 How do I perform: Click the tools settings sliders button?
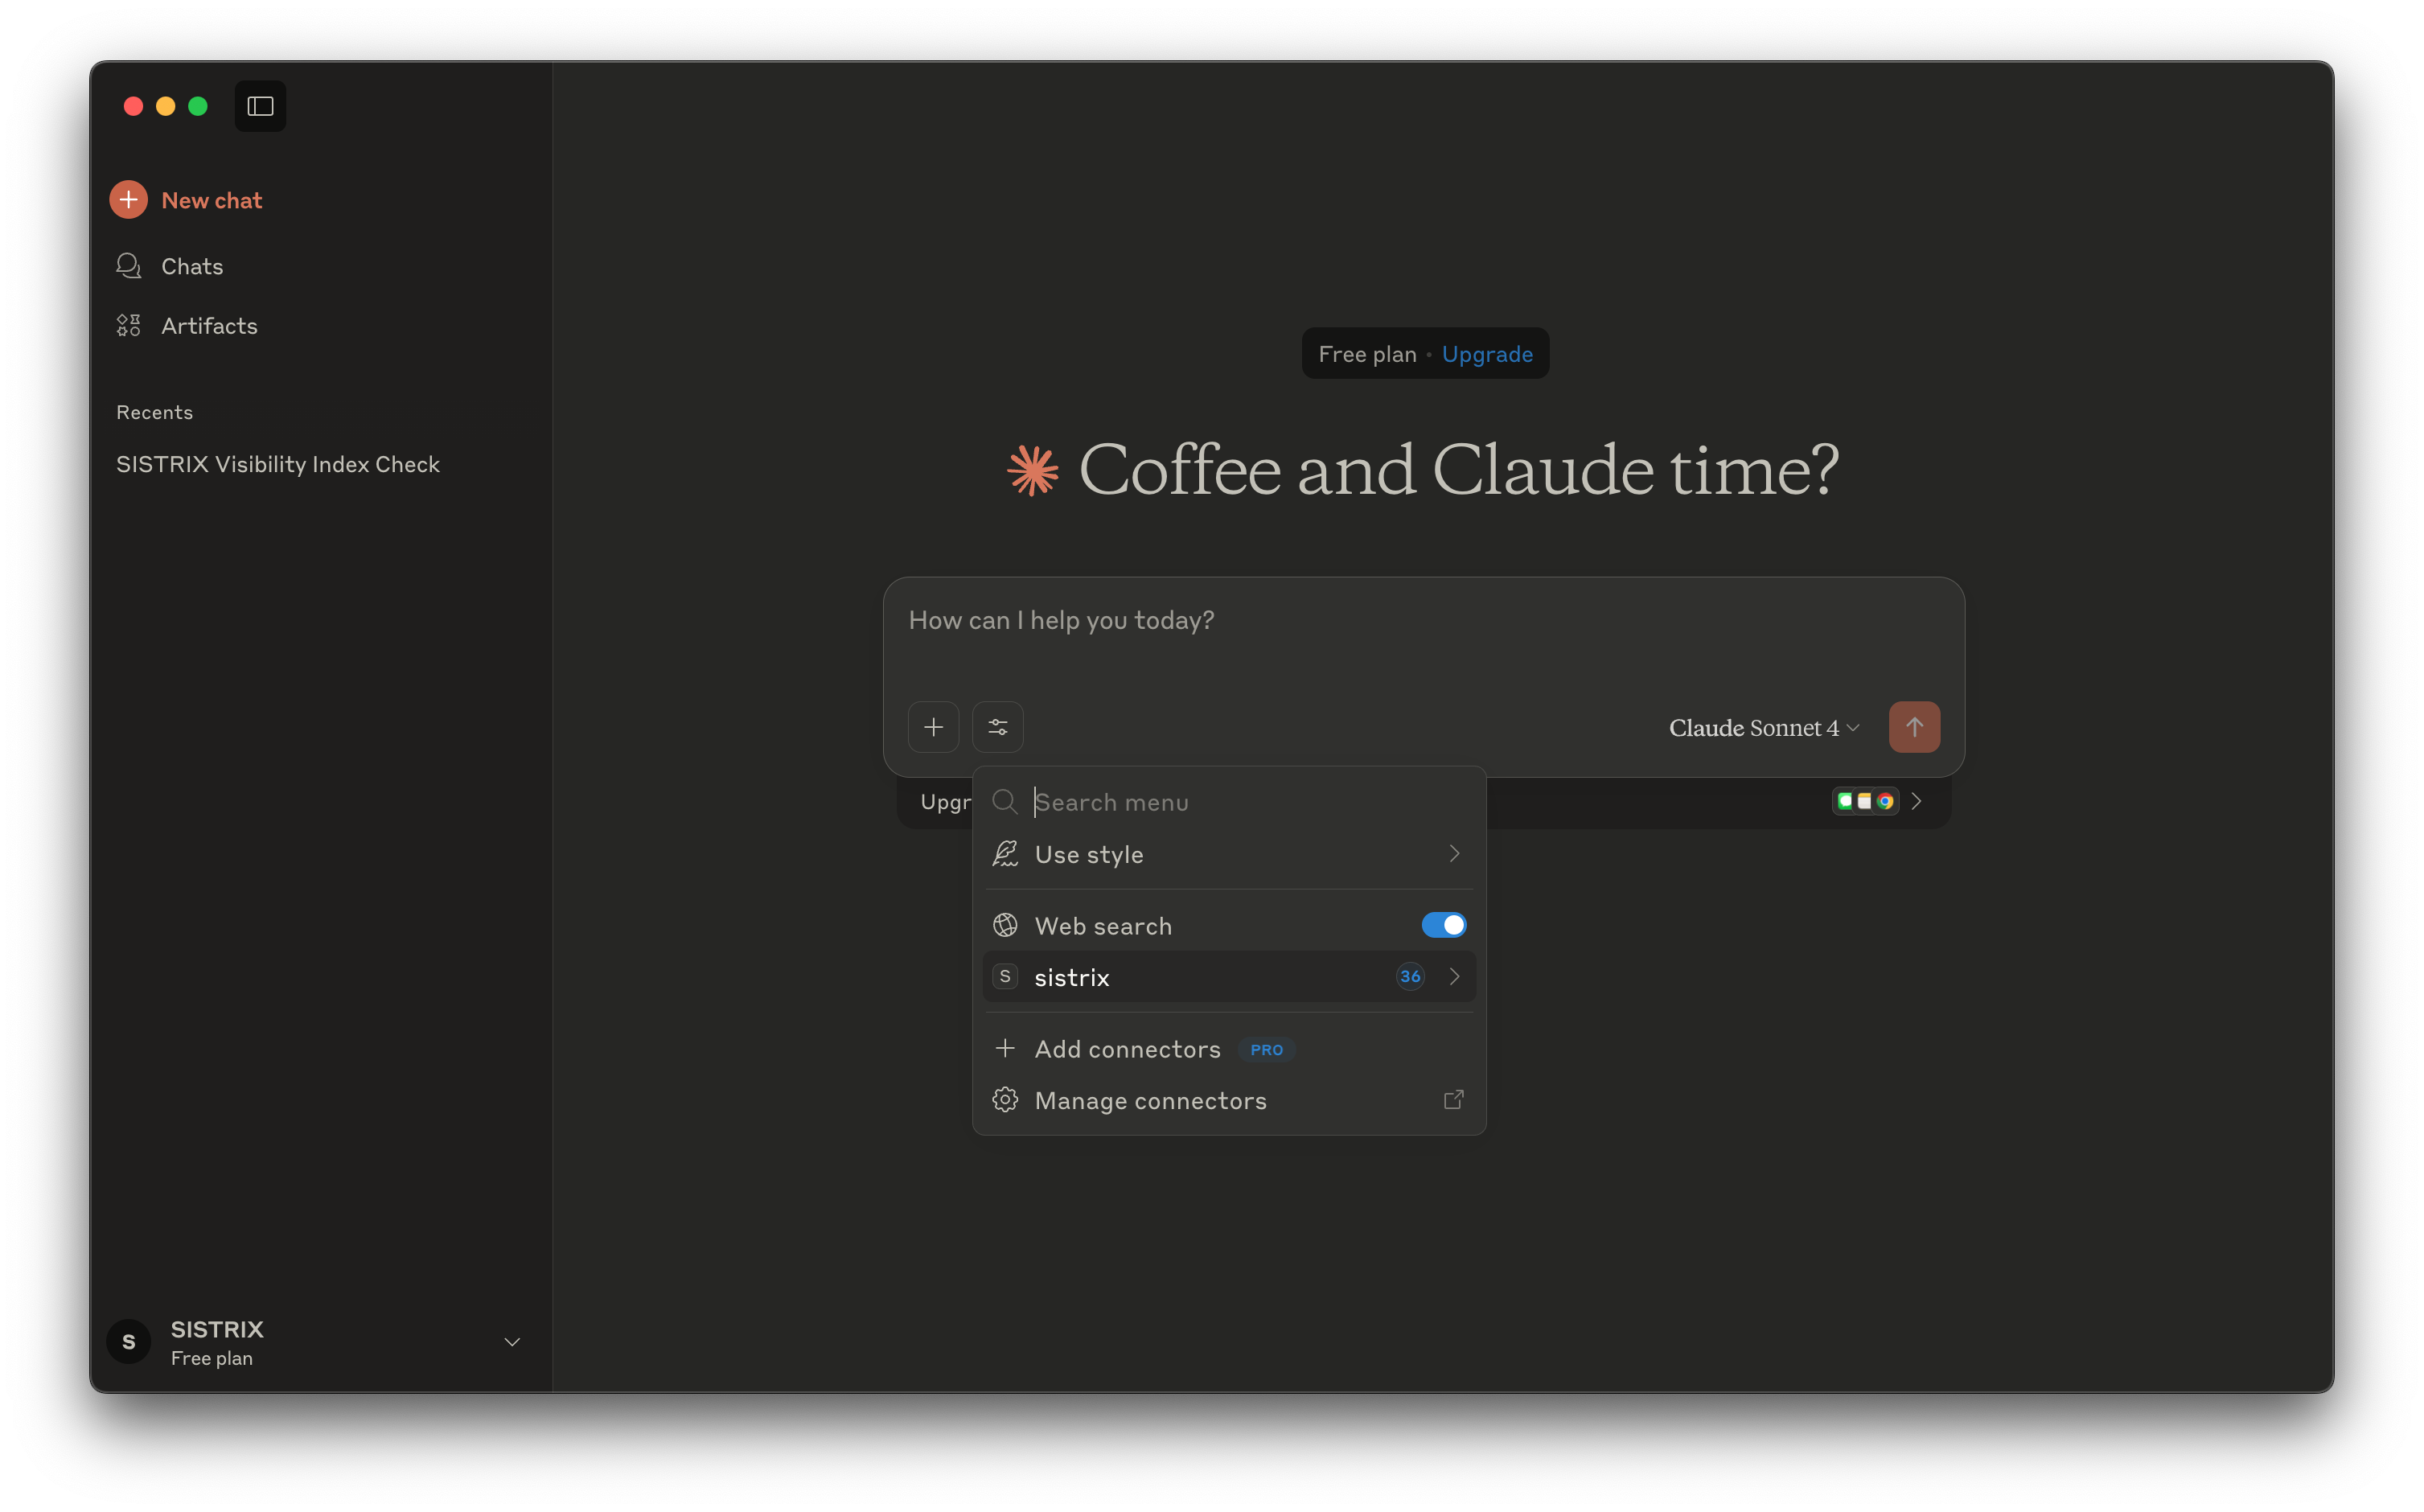tap(997, 727)
